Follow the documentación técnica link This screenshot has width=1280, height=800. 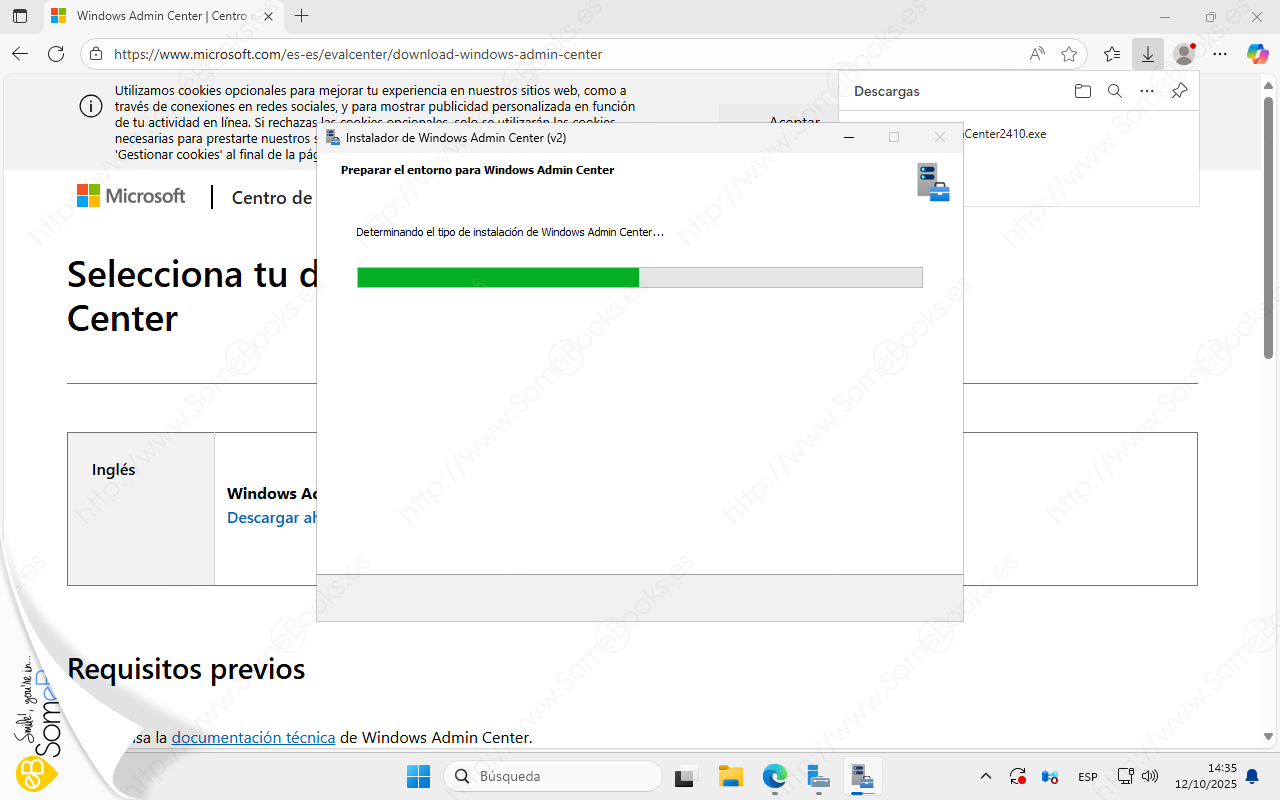(253, 737)
